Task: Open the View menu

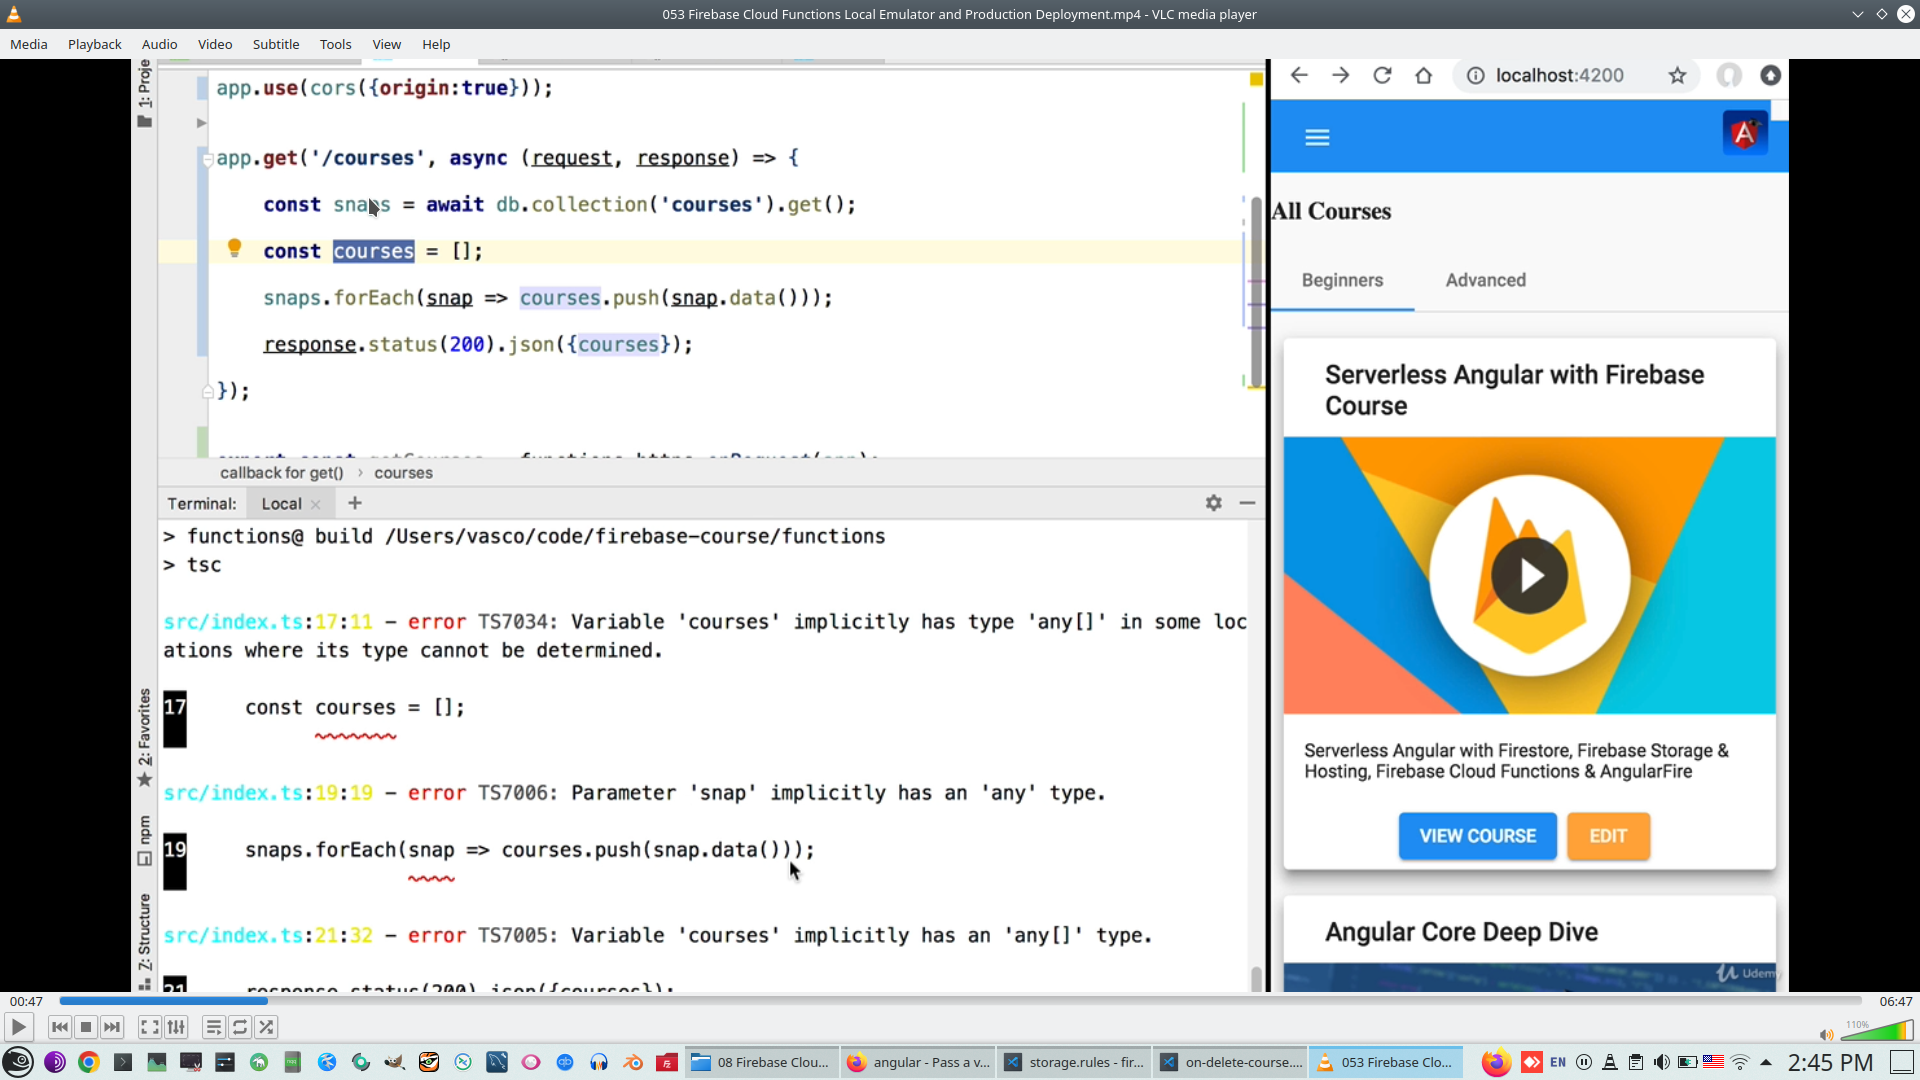Action: 386,44
